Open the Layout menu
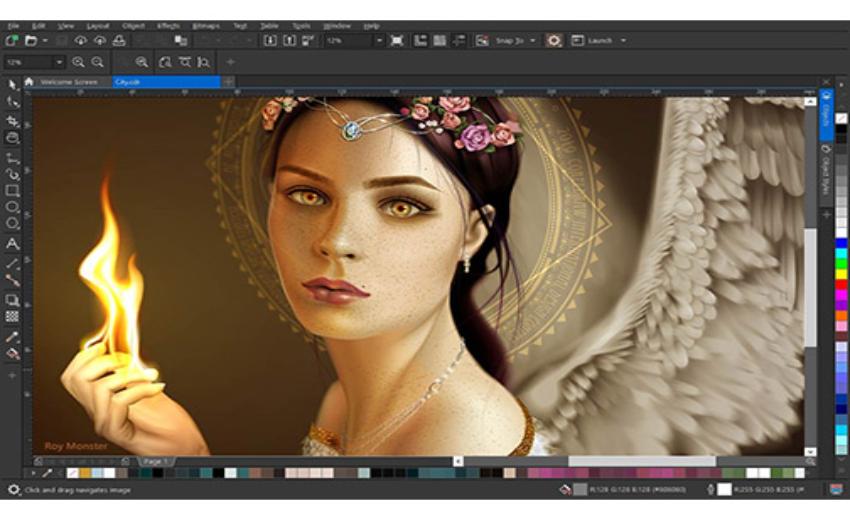Screen dimensions: 850x520 click(98, 25)
